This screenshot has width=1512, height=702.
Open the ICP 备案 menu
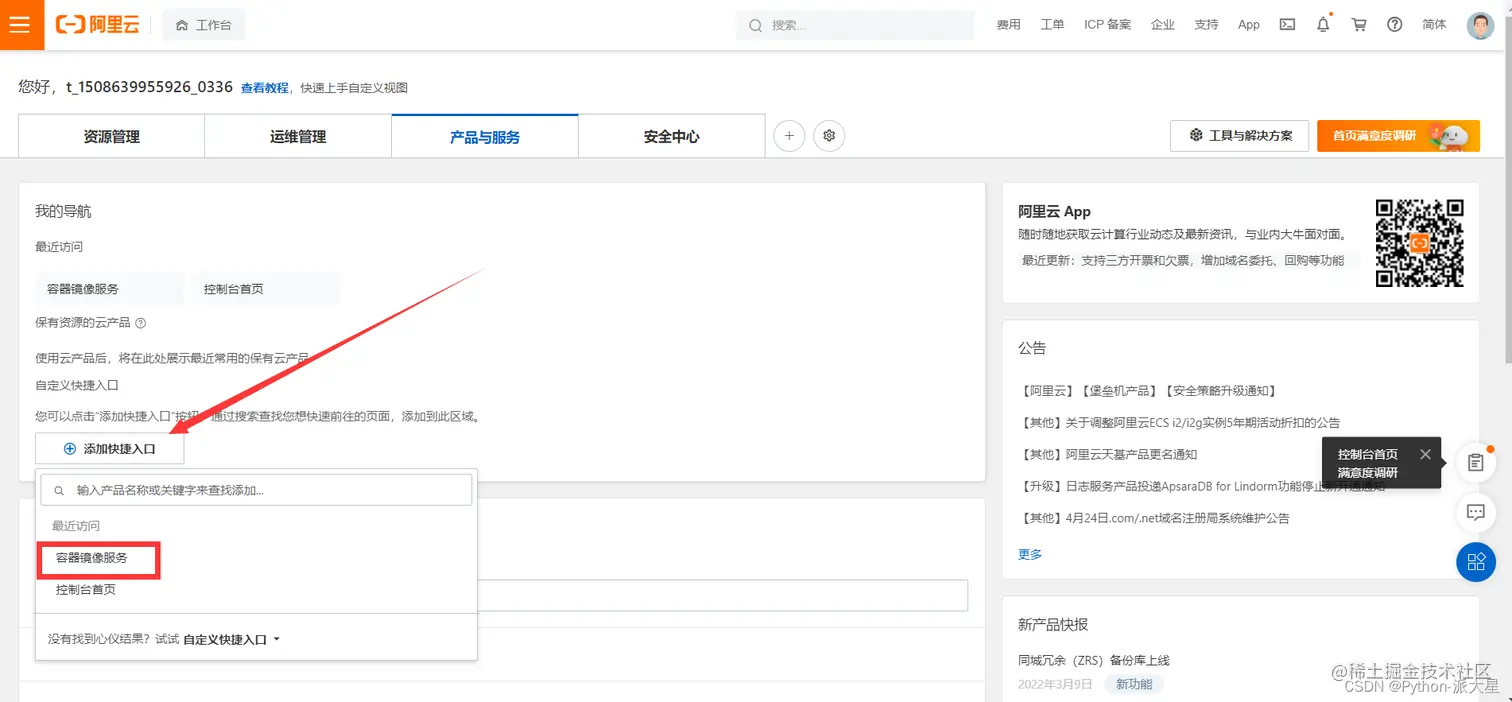[1107, 25]
